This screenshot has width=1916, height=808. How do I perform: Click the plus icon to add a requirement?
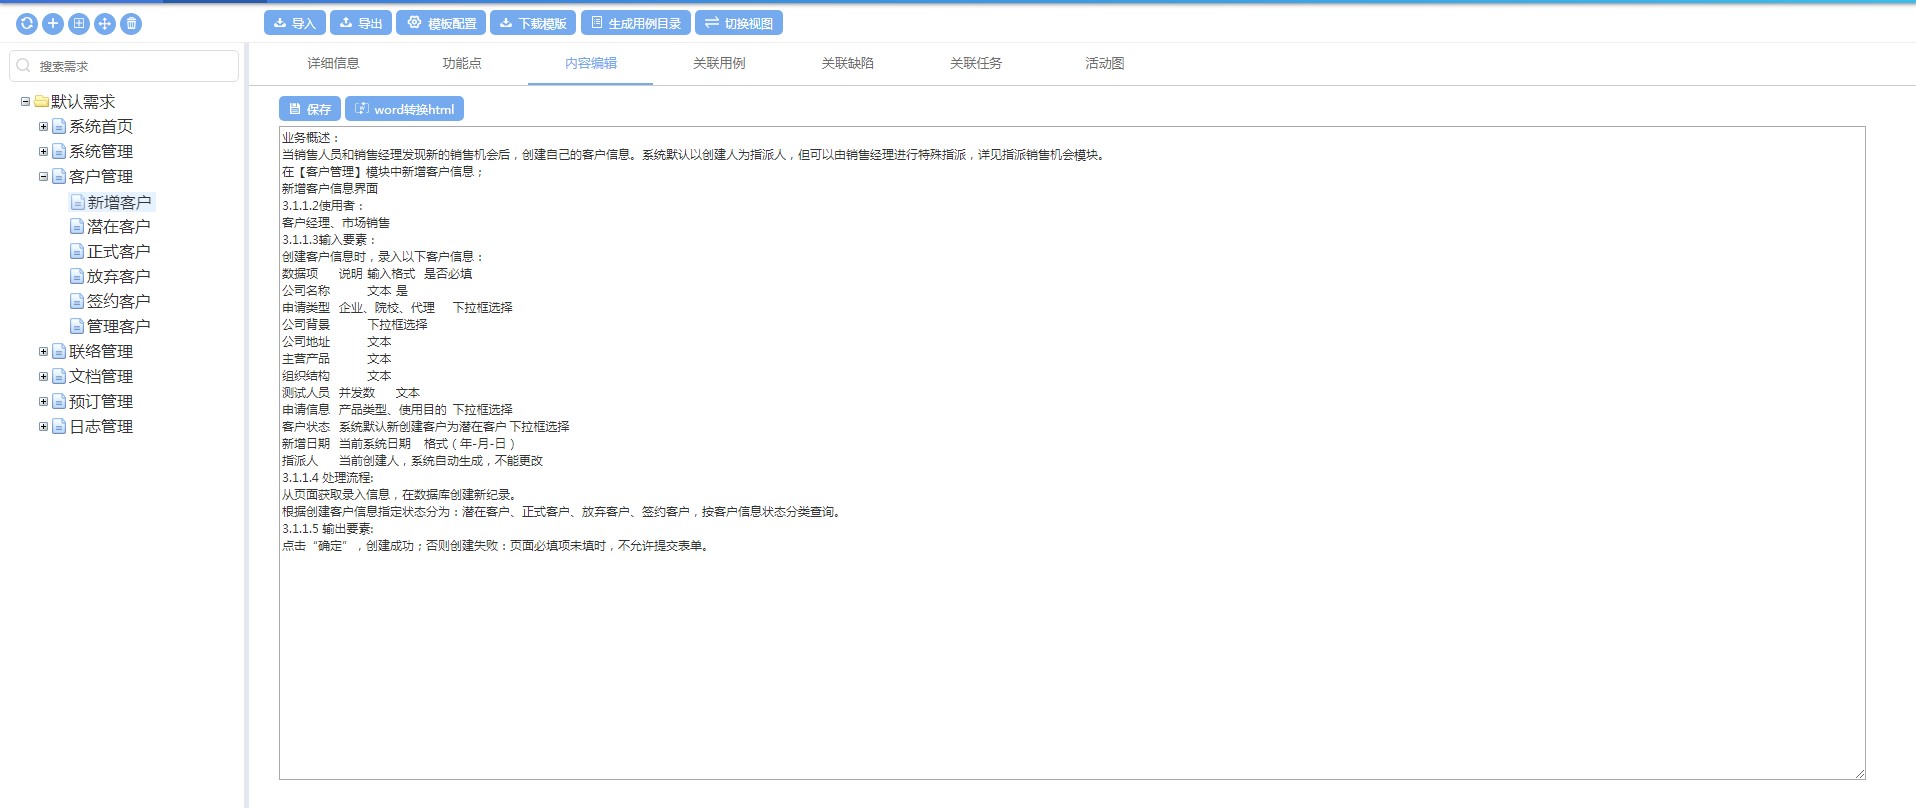[53, 23]
